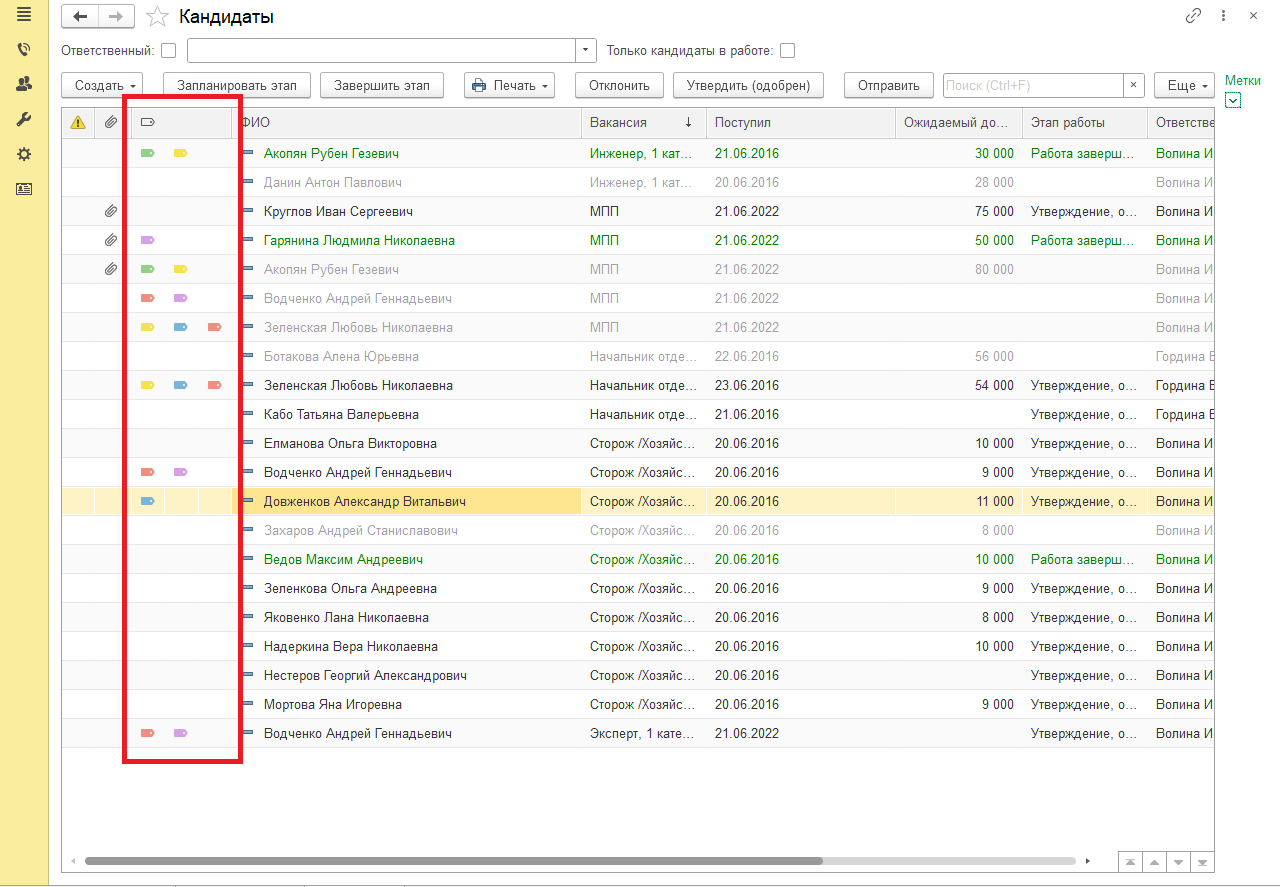Copy link using the chain icon
This screenshot has height=887, width=1280.
pyautogui.click(x=1193, y=16)
